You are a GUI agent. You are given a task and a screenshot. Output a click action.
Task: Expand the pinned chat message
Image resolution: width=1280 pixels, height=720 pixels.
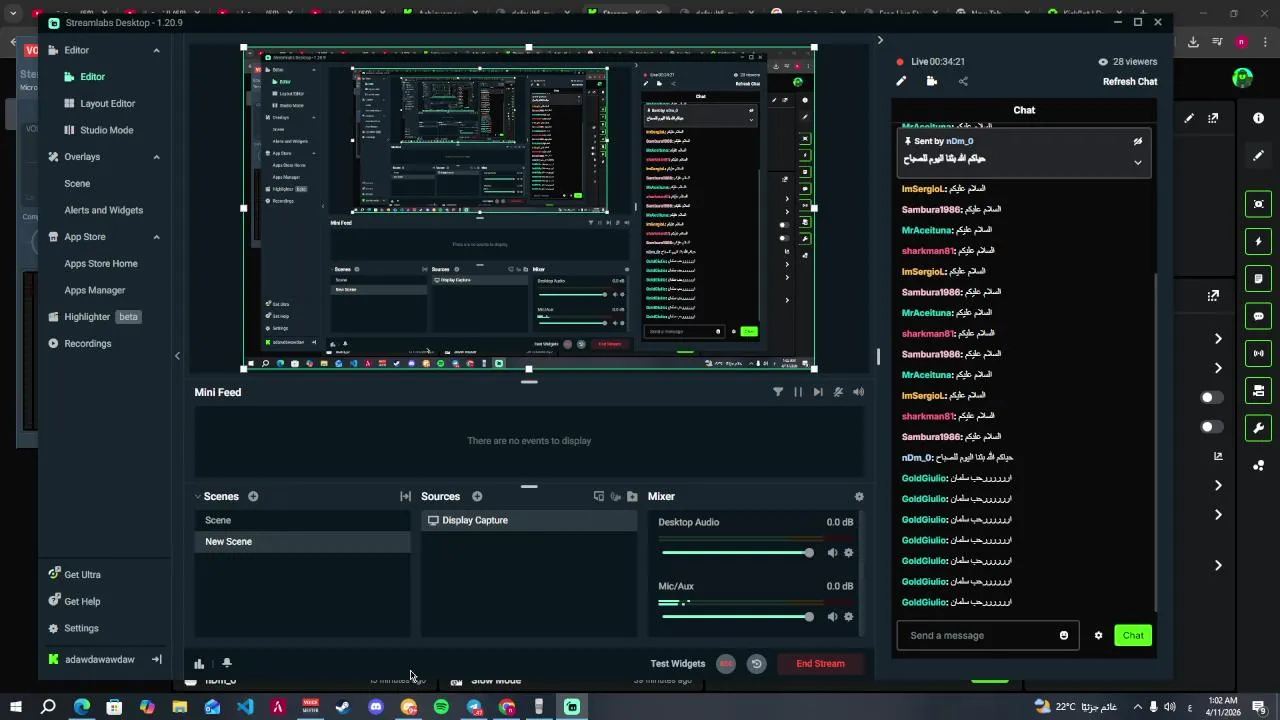pos(1137,162)
